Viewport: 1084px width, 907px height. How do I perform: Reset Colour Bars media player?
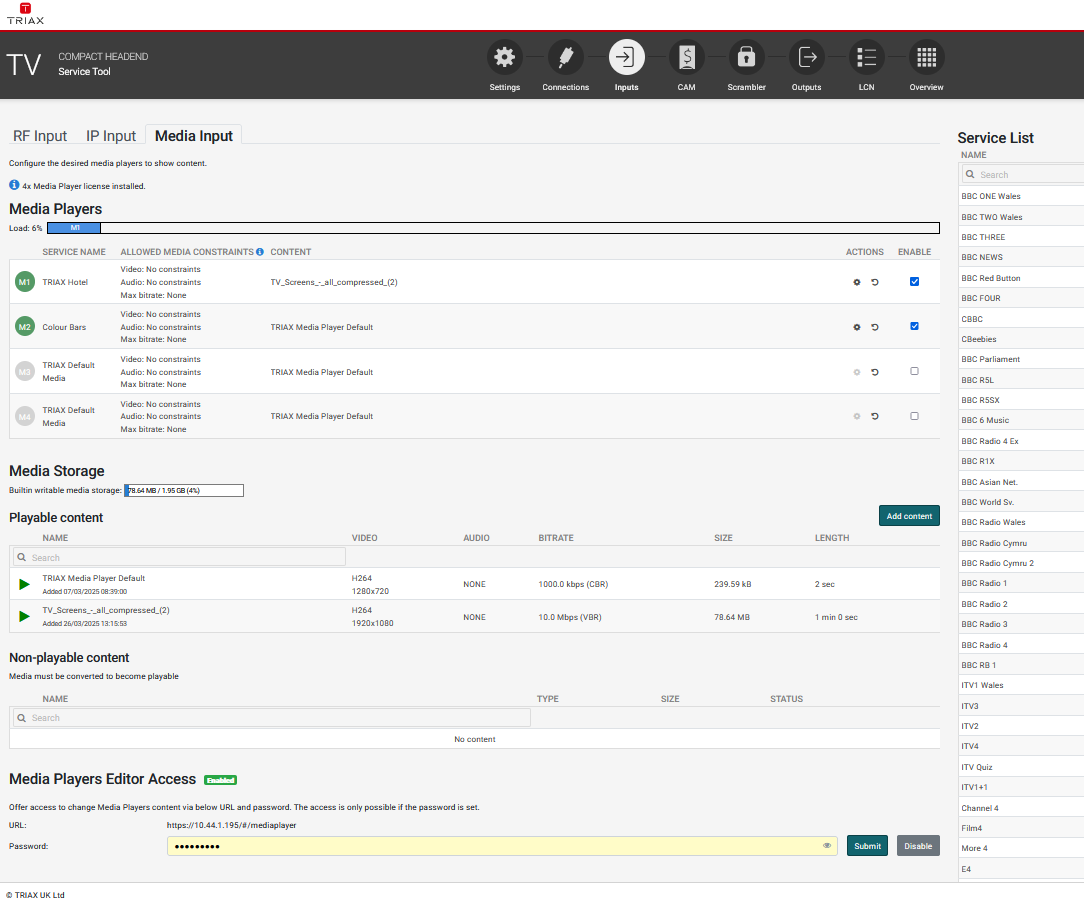(875, 327)
